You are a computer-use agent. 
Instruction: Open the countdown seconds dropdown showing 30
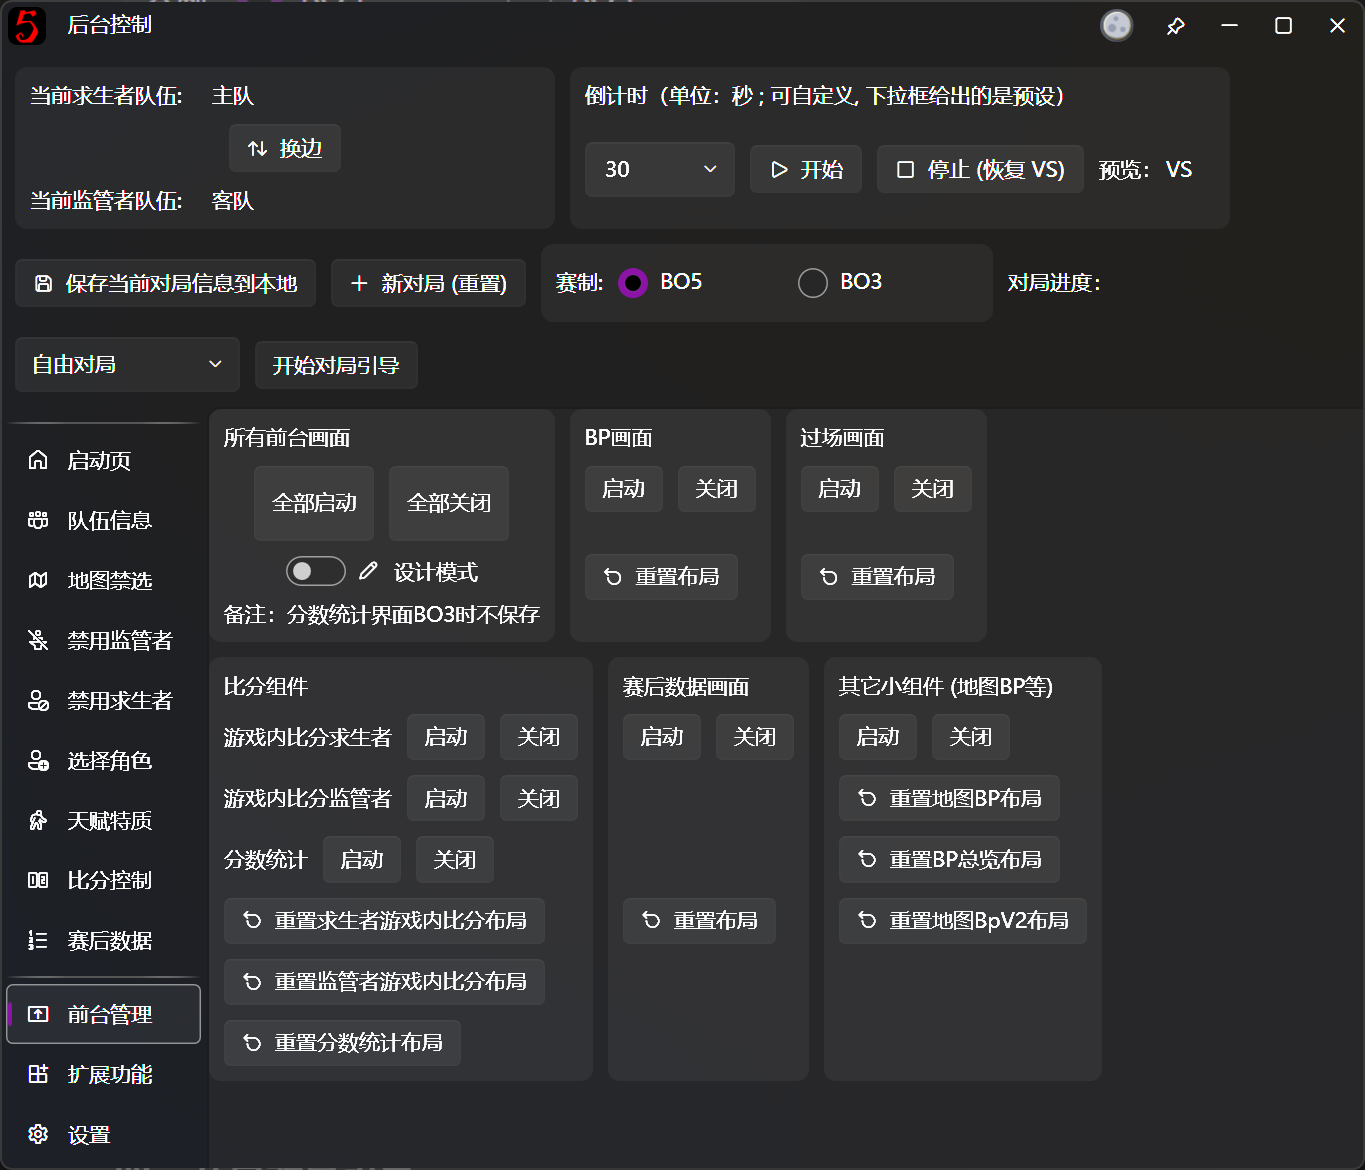(659, 169)
